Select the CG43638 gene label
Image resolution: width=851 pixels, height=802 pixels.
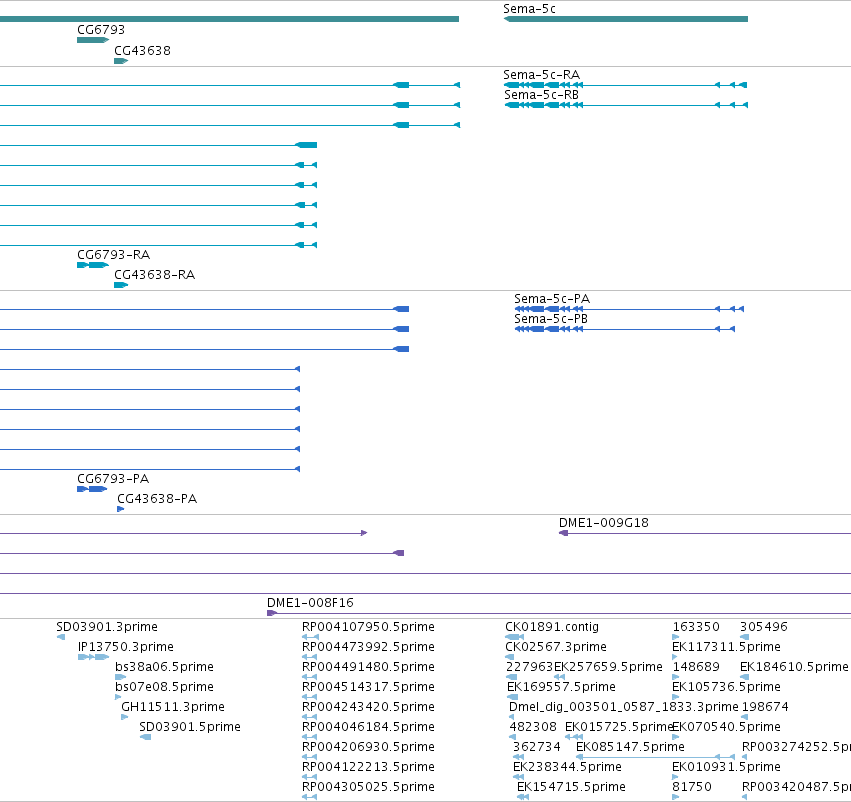tap(142, 50)
